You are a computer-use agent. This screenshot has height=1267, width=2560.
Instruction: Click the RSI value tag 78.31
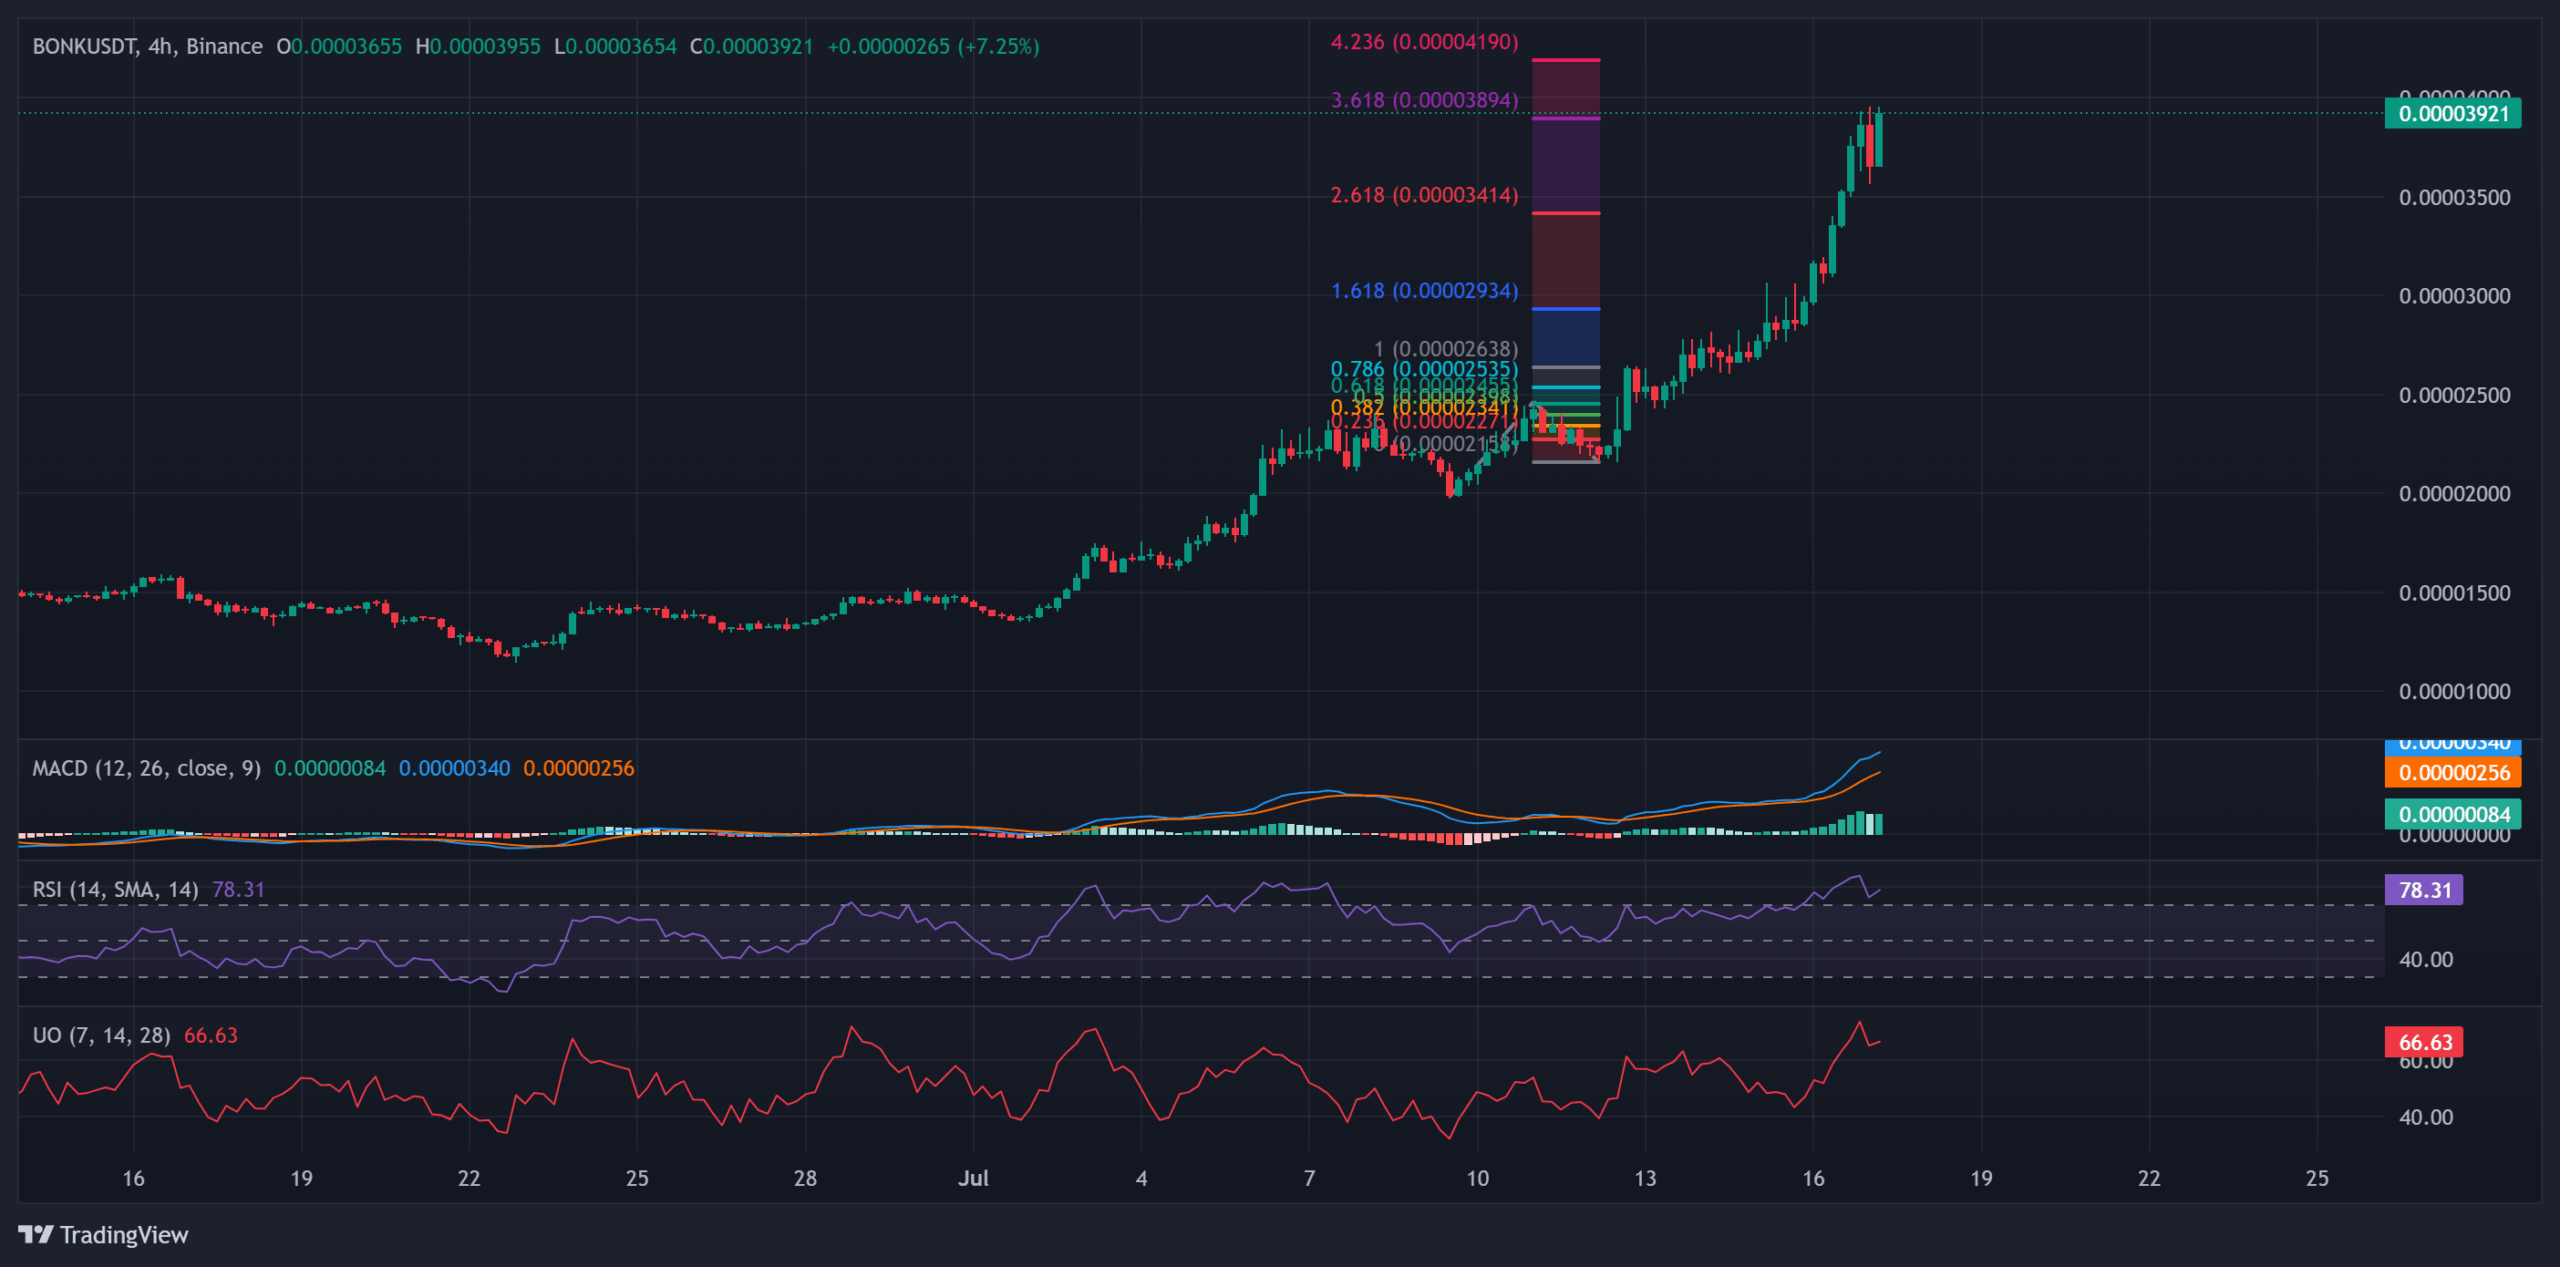[2424, 889]
